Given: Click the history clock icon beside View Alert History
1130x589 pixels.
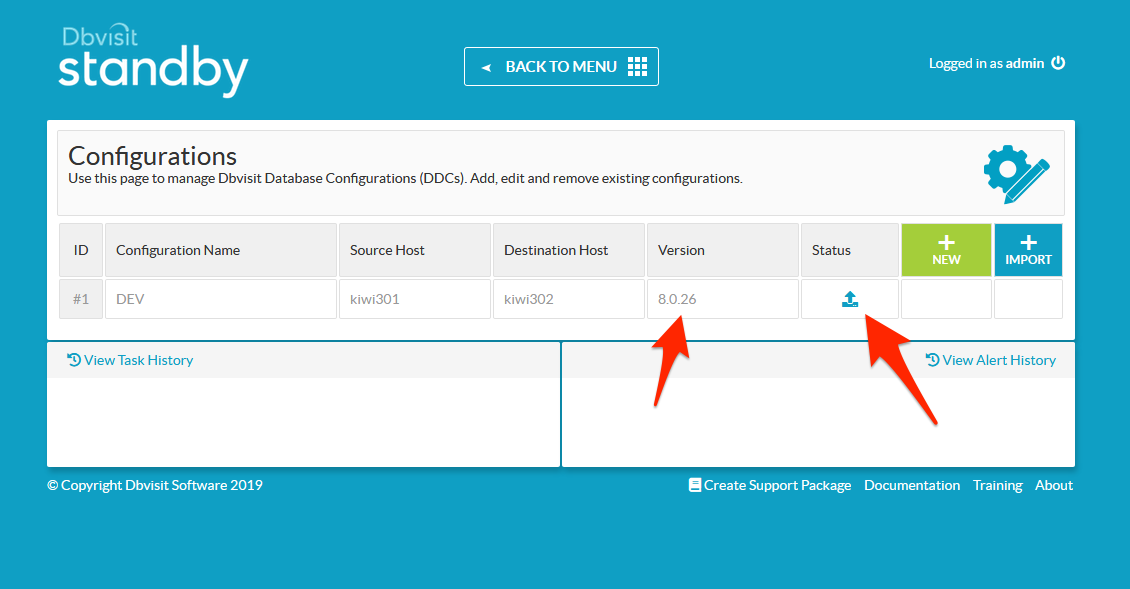Looking at the screenshot, I should (x=933, y=360).
